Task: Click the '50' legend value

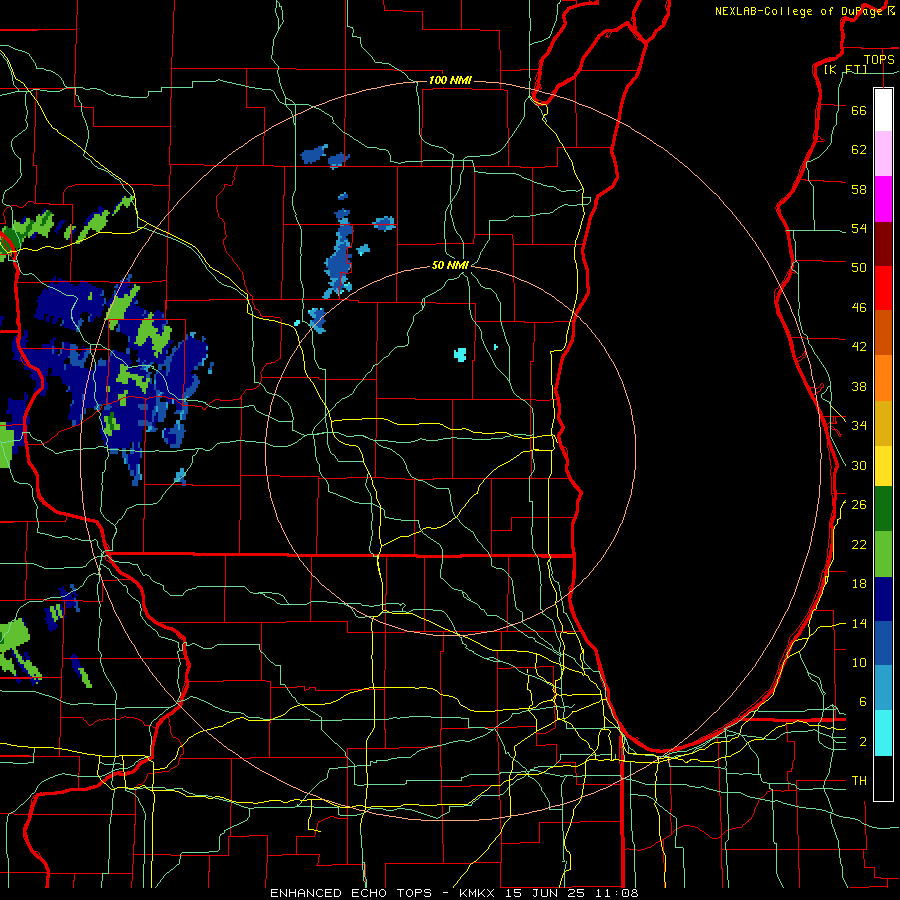Action: click(859, 267)
